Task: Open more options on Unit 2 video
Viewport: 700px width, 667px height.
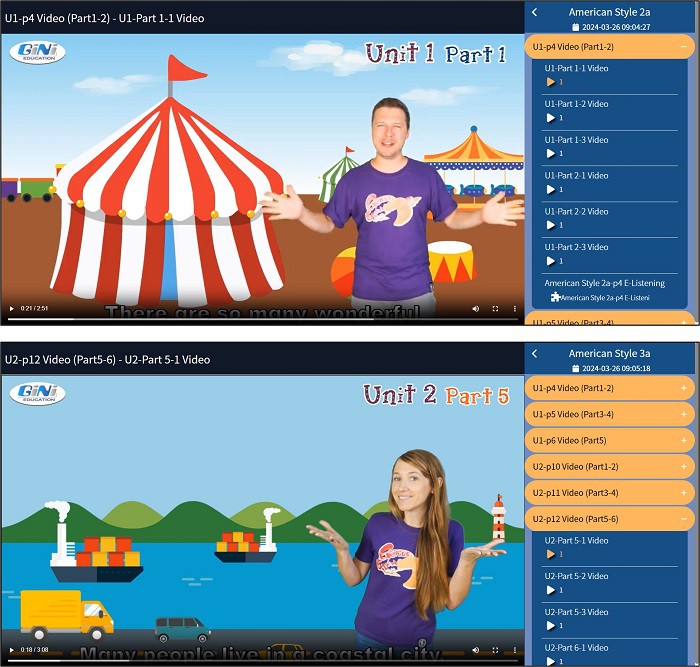Action: (x=515, y=651)
